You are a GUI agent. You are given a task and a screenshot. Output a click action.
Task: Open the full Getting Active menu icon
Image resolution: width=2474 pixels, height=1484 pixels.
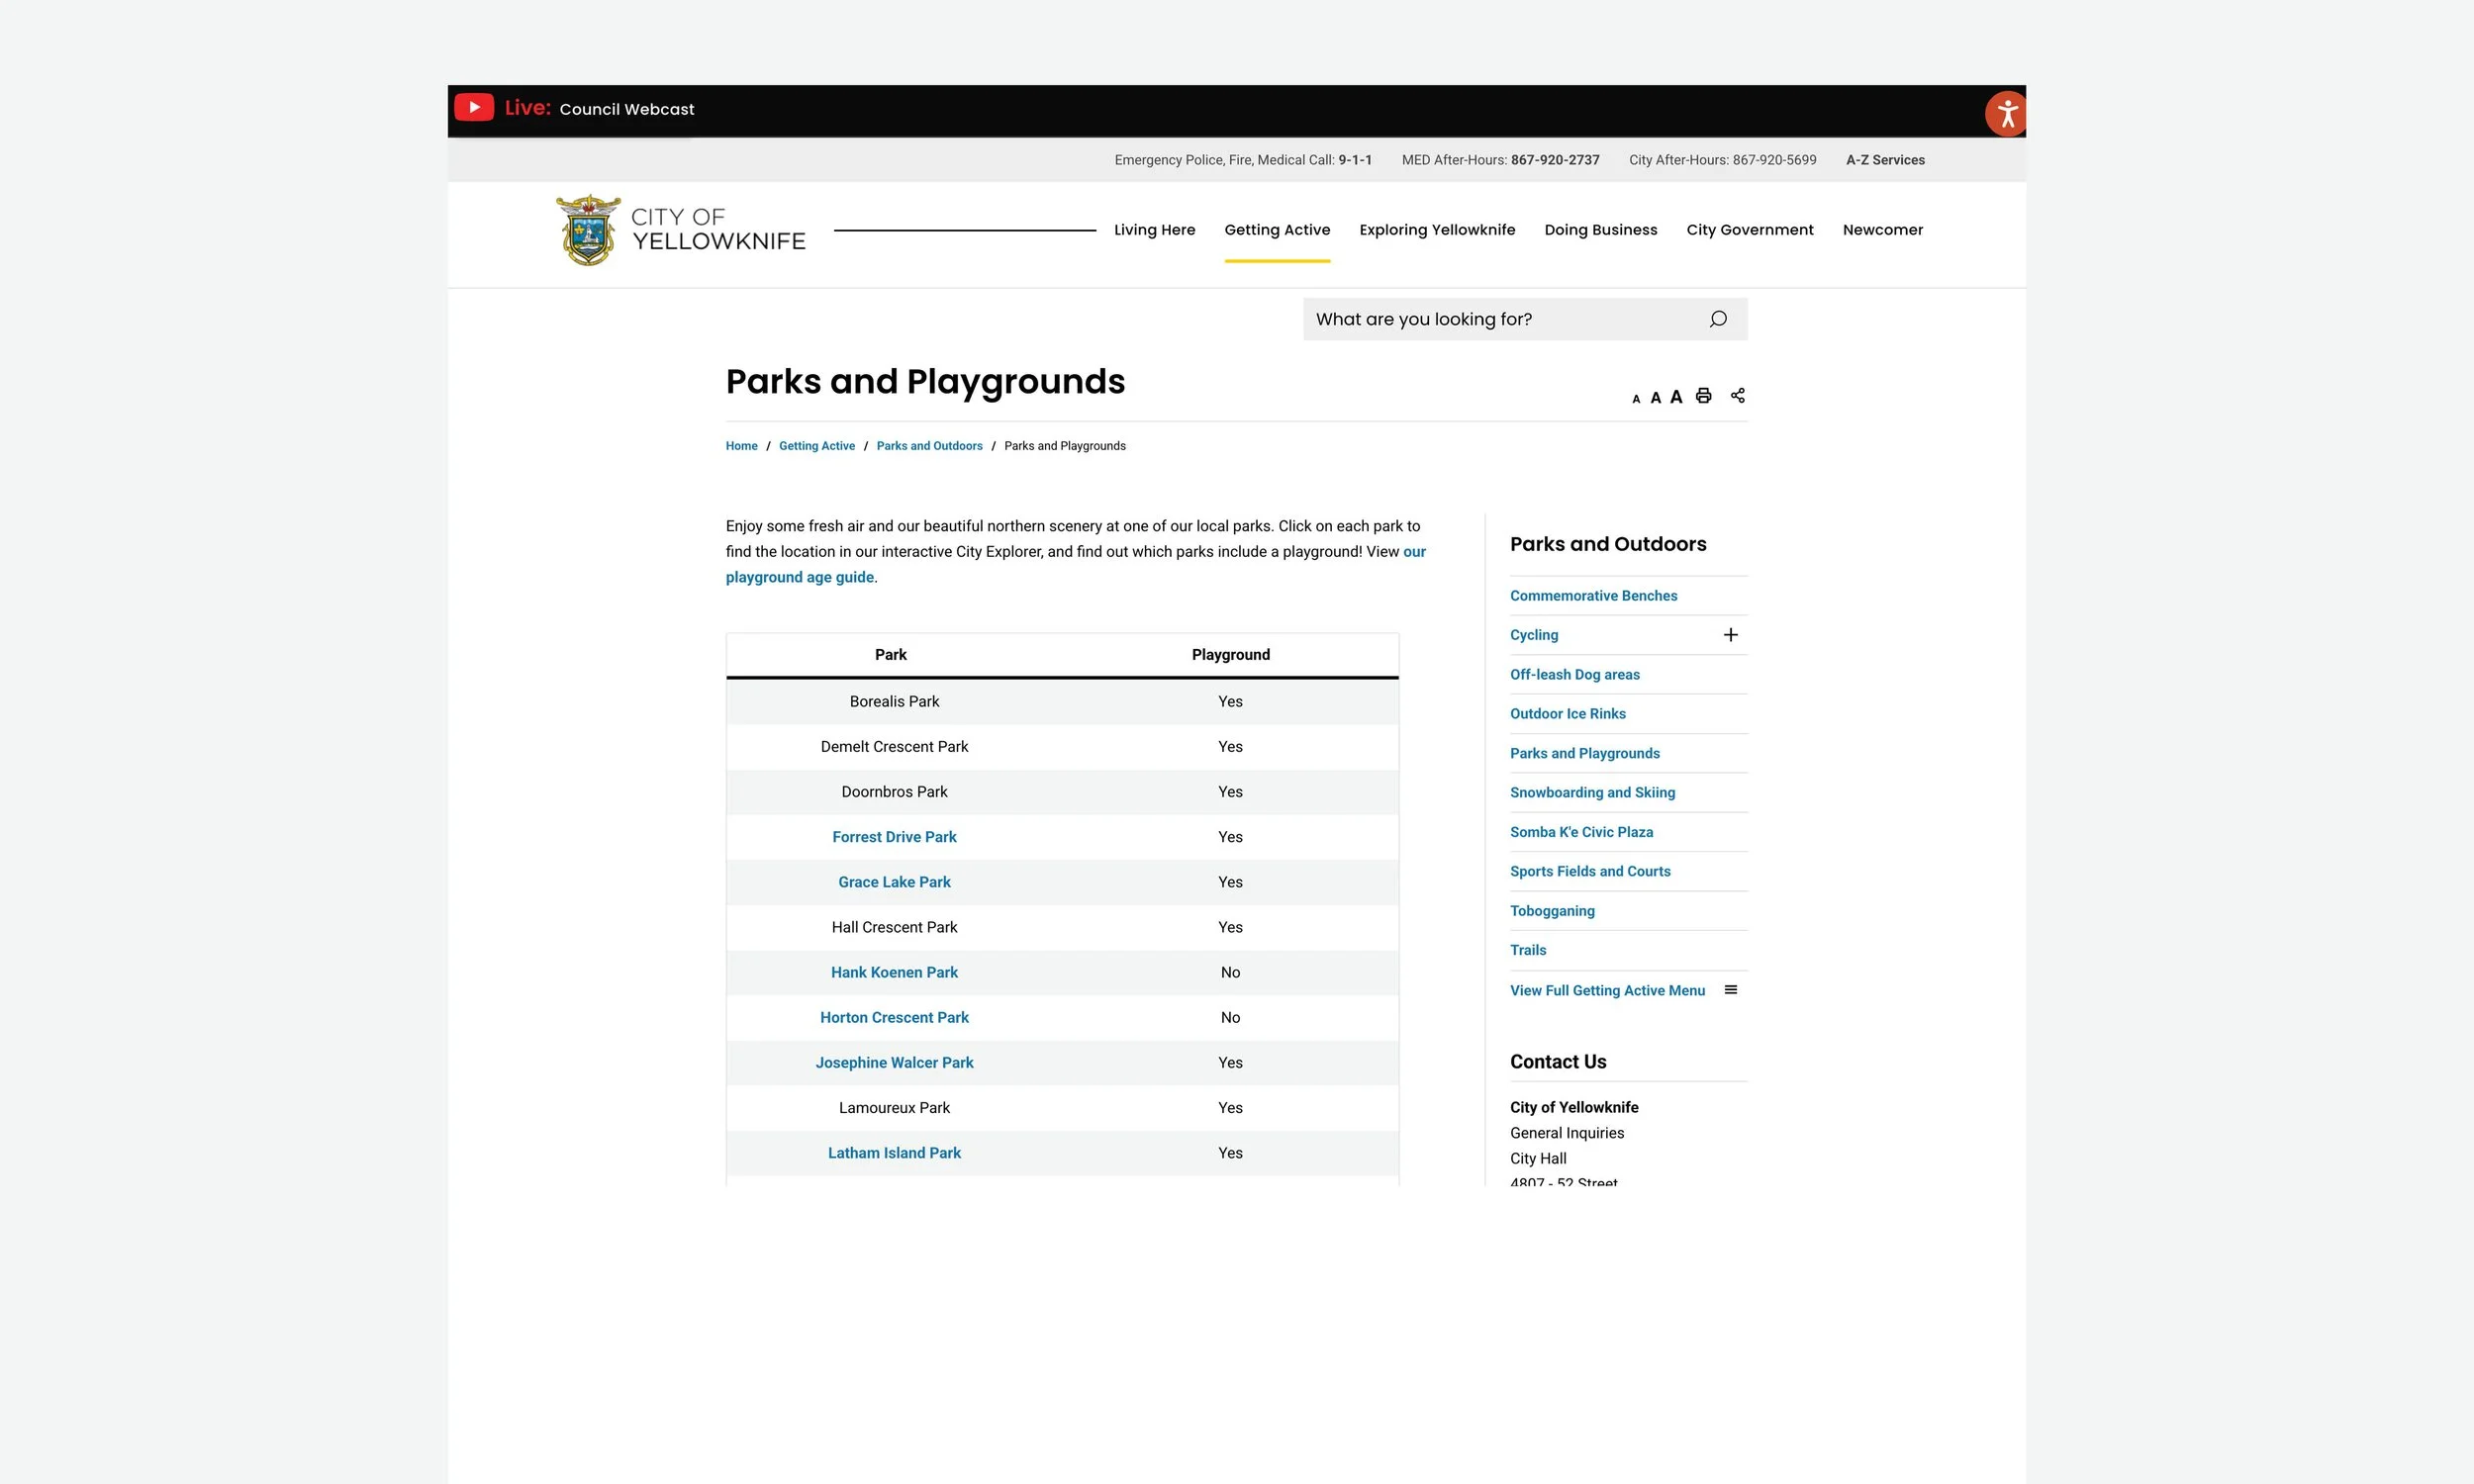point(1730,990)
